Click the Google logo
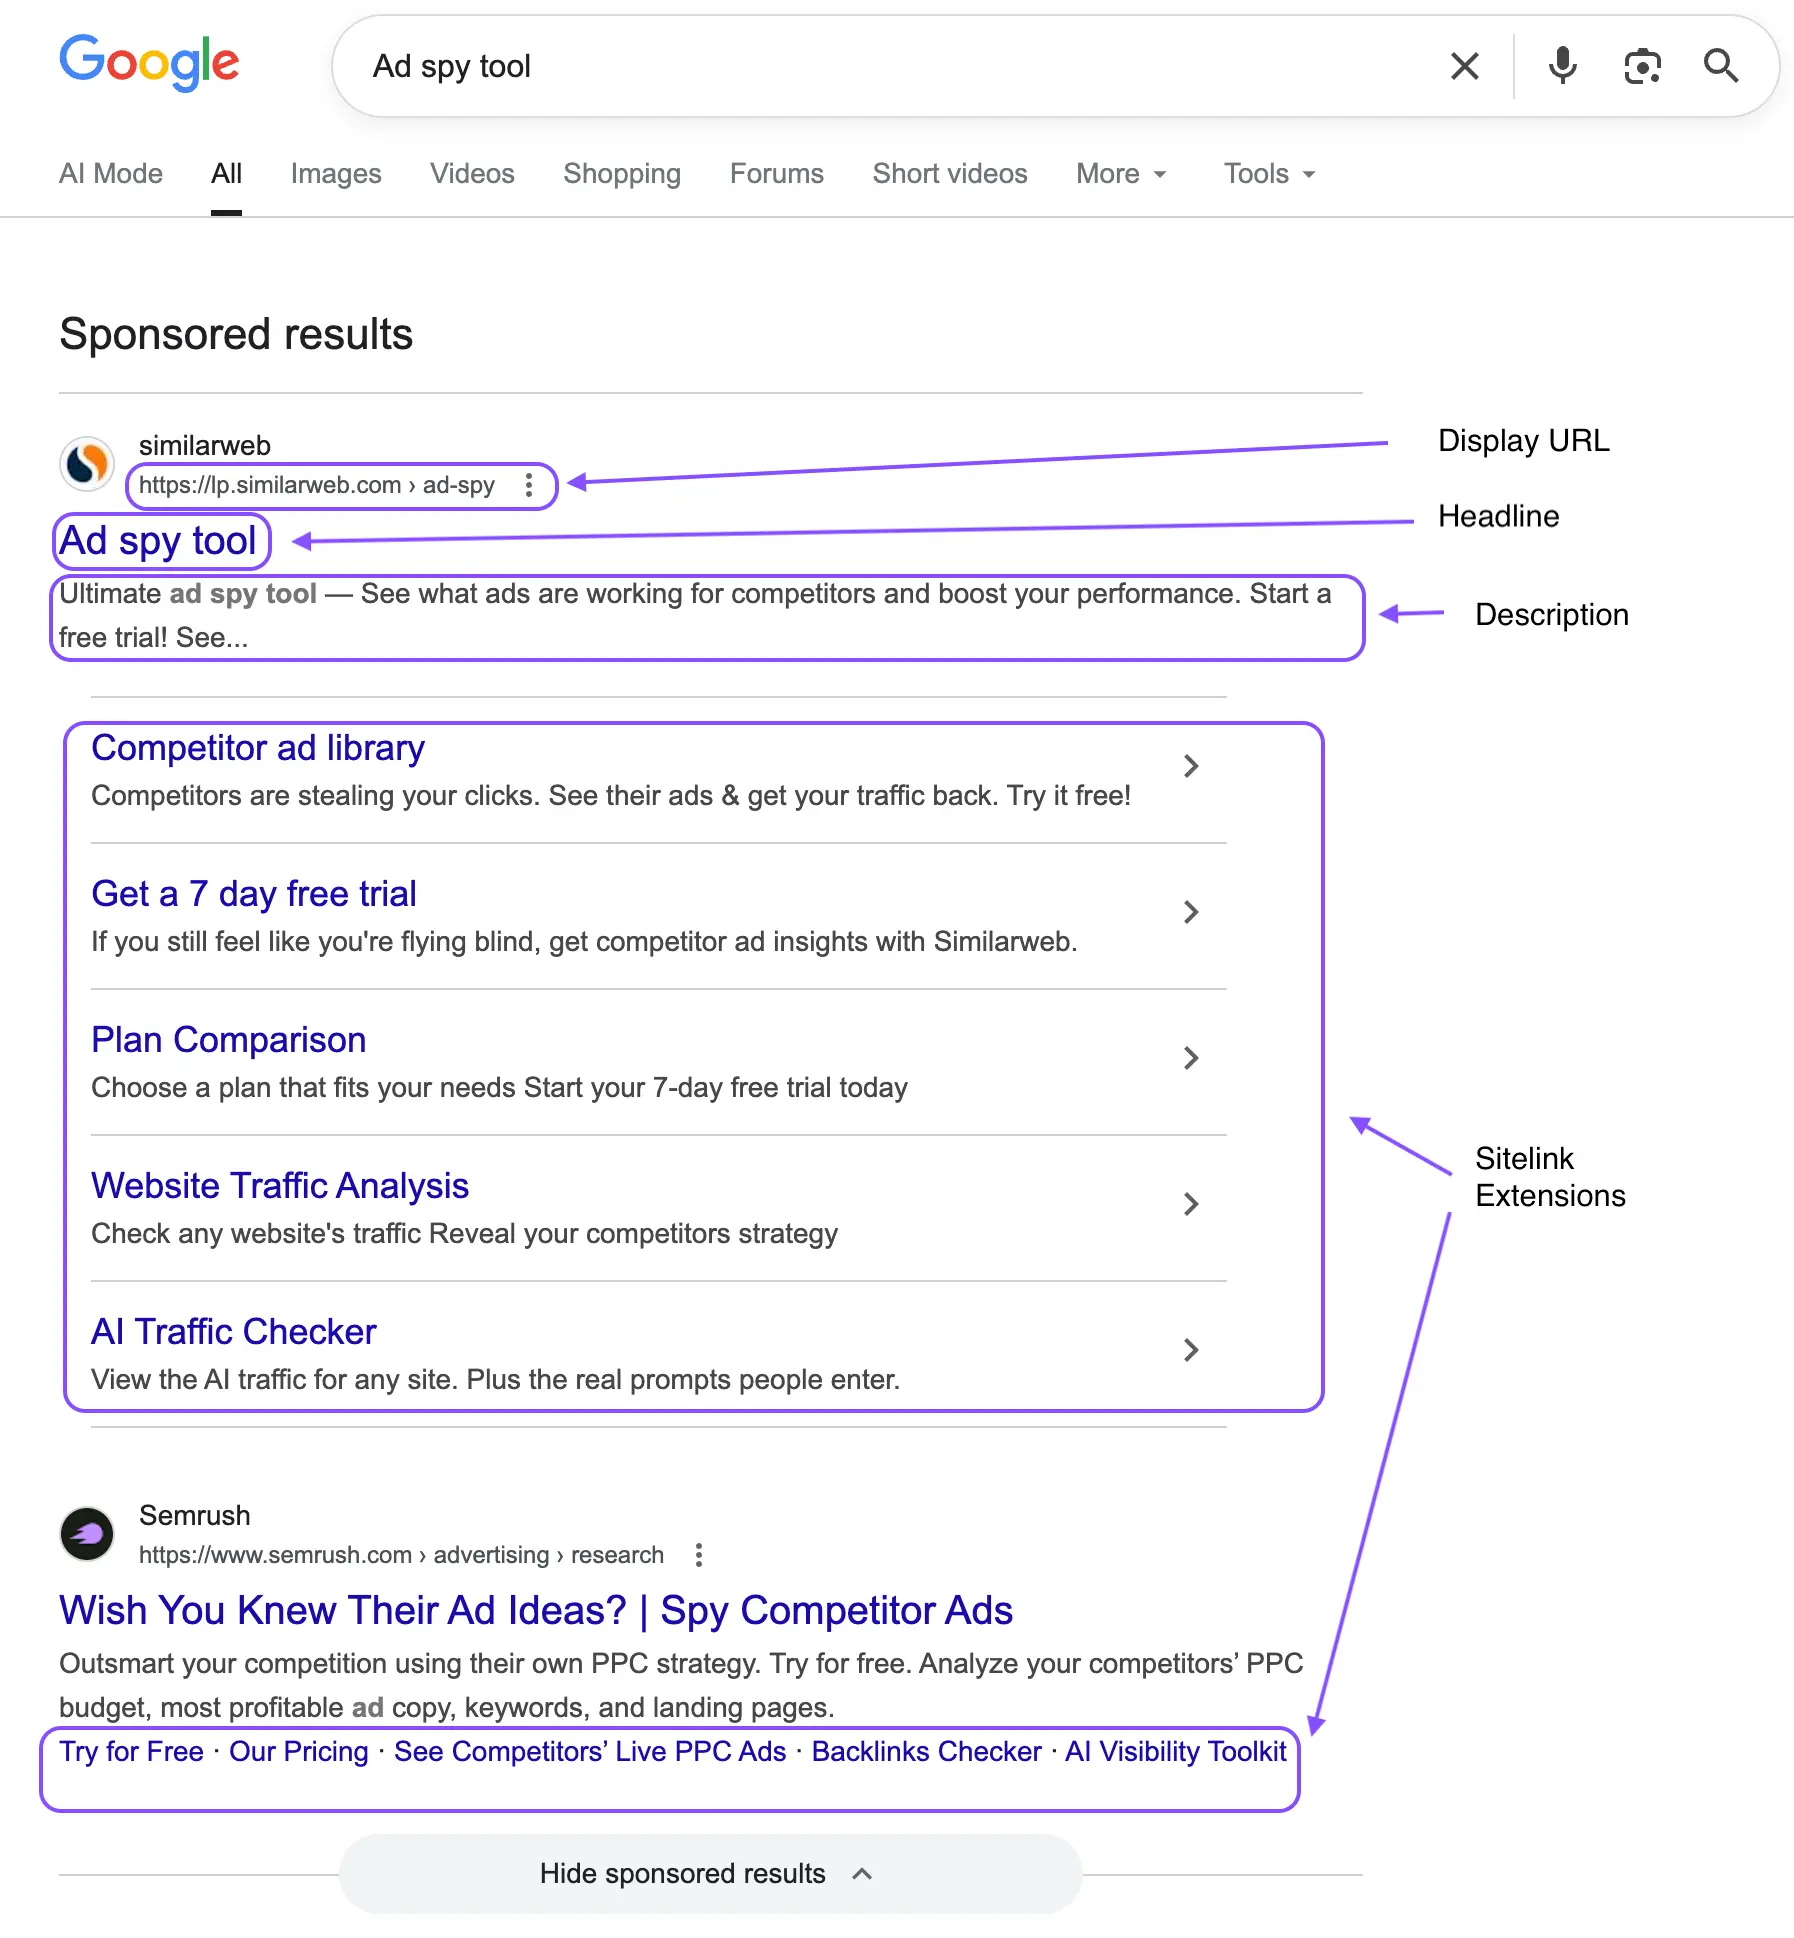 pyautogui.click(x=149, y=62)
